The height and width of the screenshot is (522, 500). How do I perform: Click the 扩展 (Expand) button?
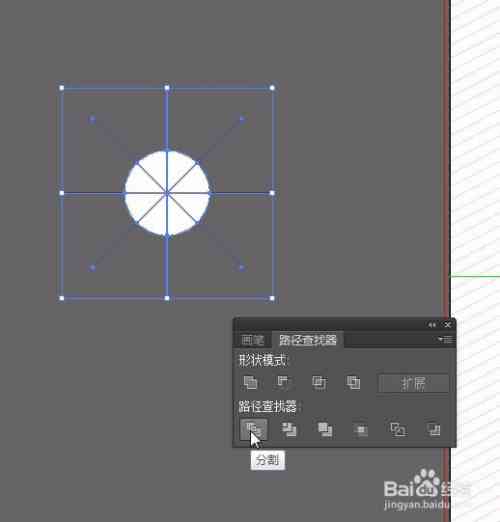click(414, 383)
